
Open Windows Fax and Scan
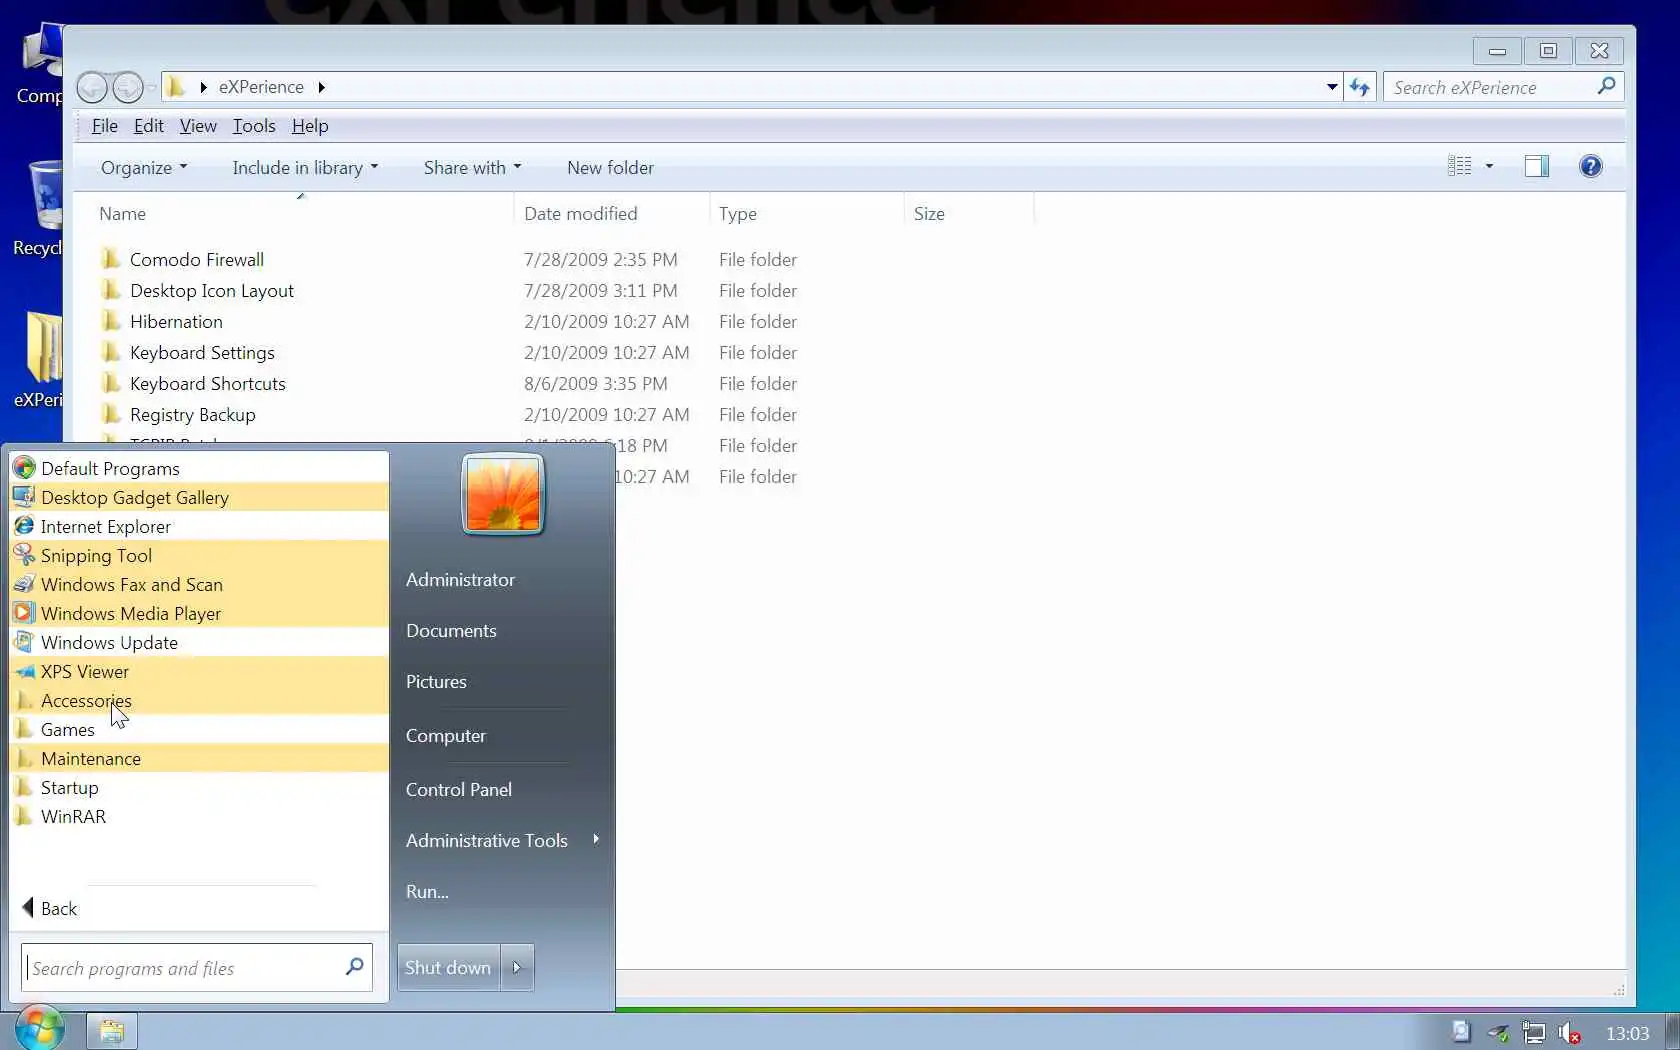pyautogui.click(x=199, y=584)
